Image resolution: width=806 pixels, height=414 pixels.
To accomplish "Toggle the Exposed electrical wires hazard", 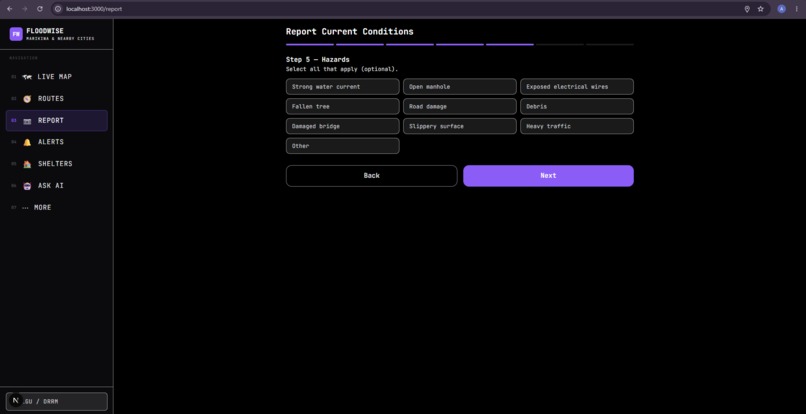I will 577,86.
